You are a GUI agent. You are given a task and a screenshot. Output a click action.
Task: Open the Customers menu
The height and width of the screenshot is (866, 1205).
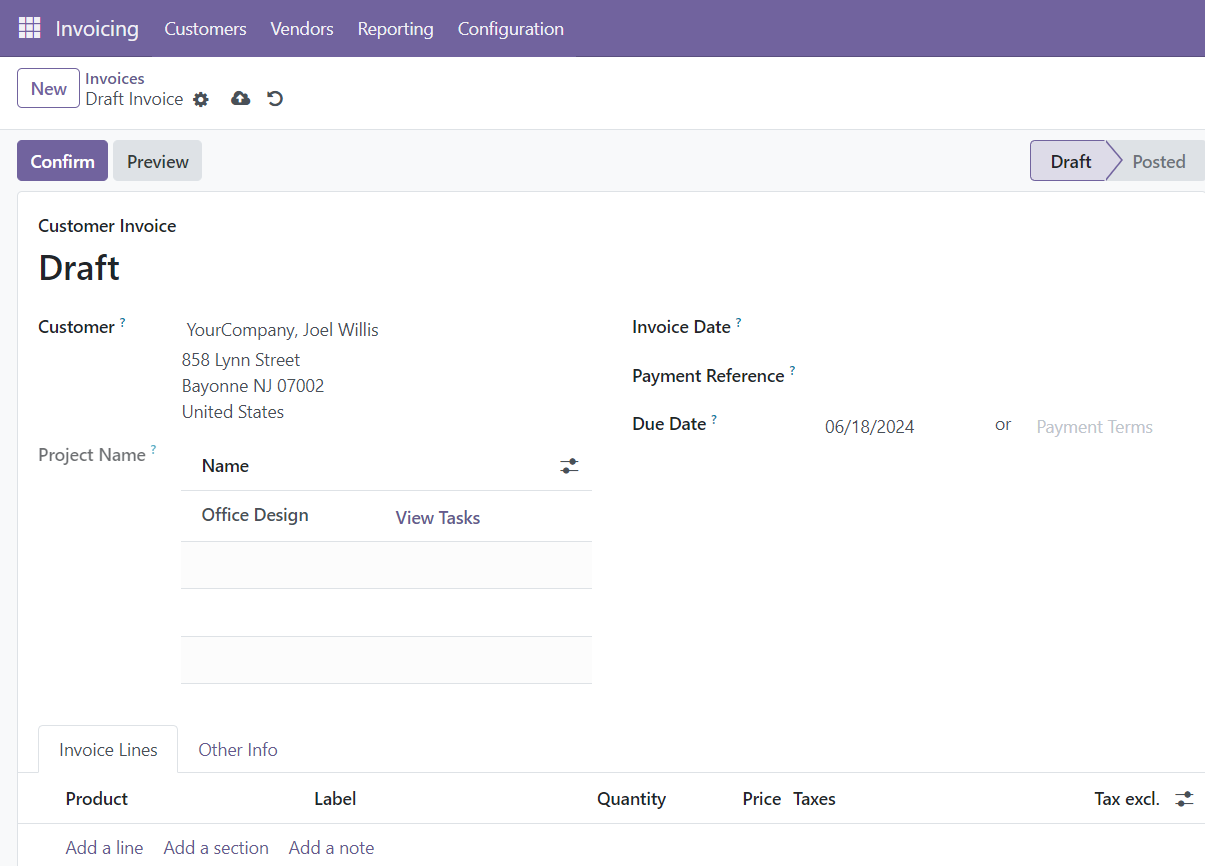[x=205, y=29]
